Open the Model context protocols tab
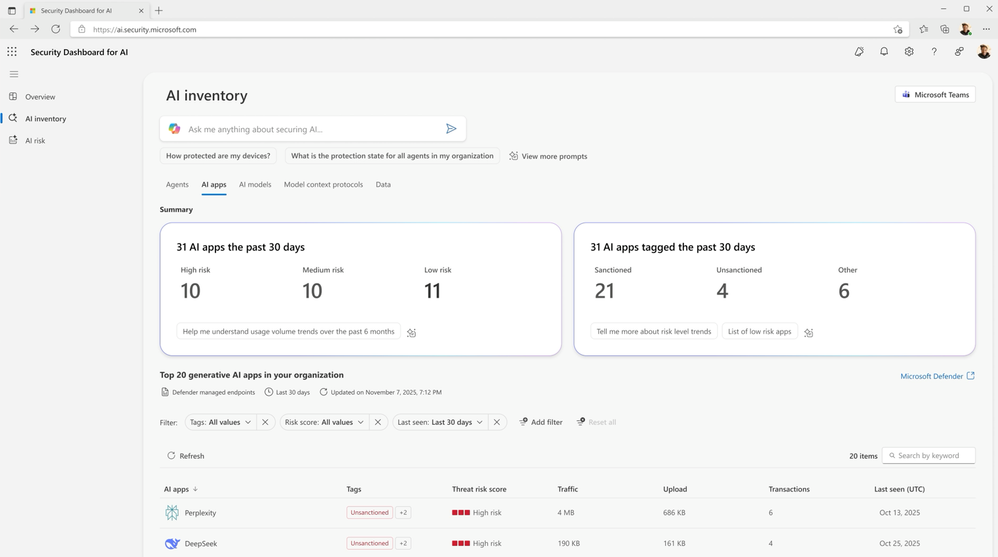The height and width of the screenshot is (557, 998). pos(323,185)
